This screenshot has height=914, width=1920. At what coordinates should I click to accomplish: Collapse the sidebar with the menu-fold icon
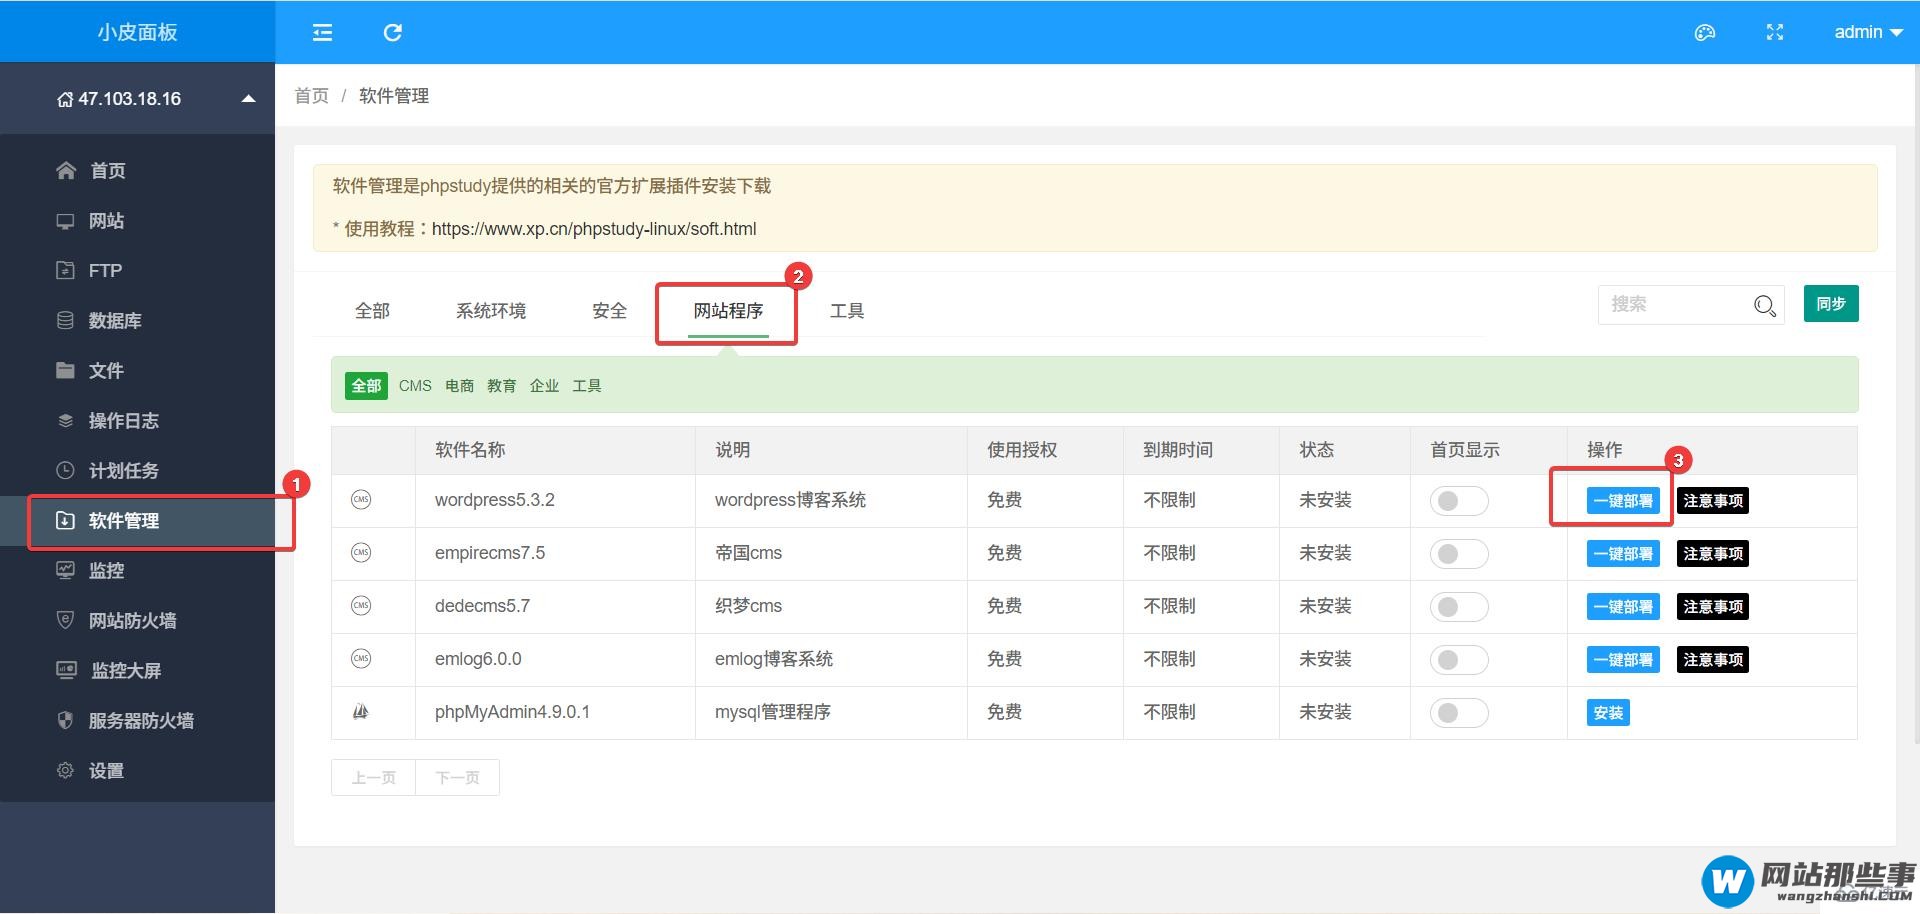pos(322,33)
